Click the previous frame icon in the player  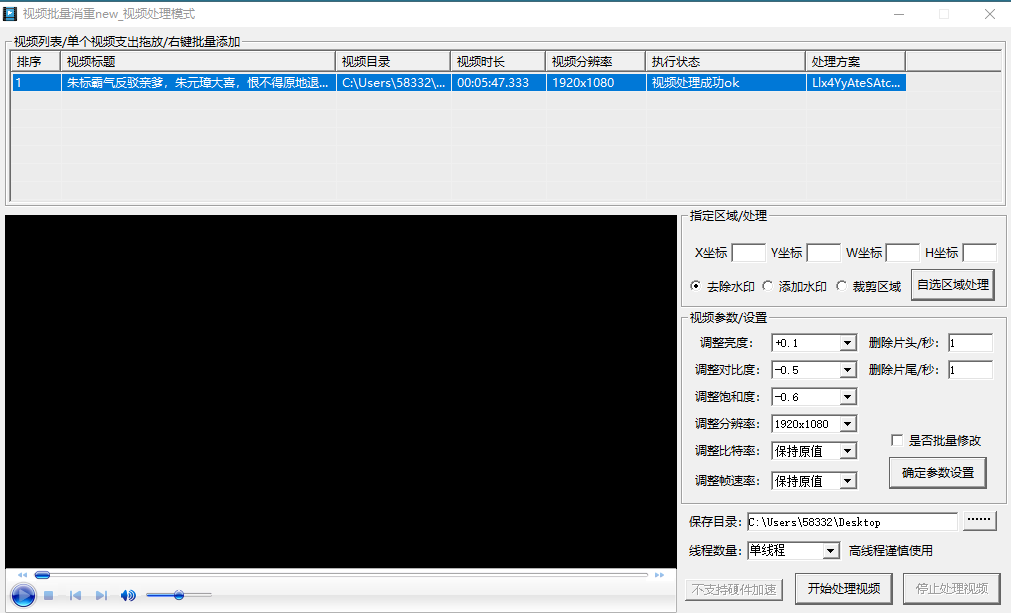(74, 595)
